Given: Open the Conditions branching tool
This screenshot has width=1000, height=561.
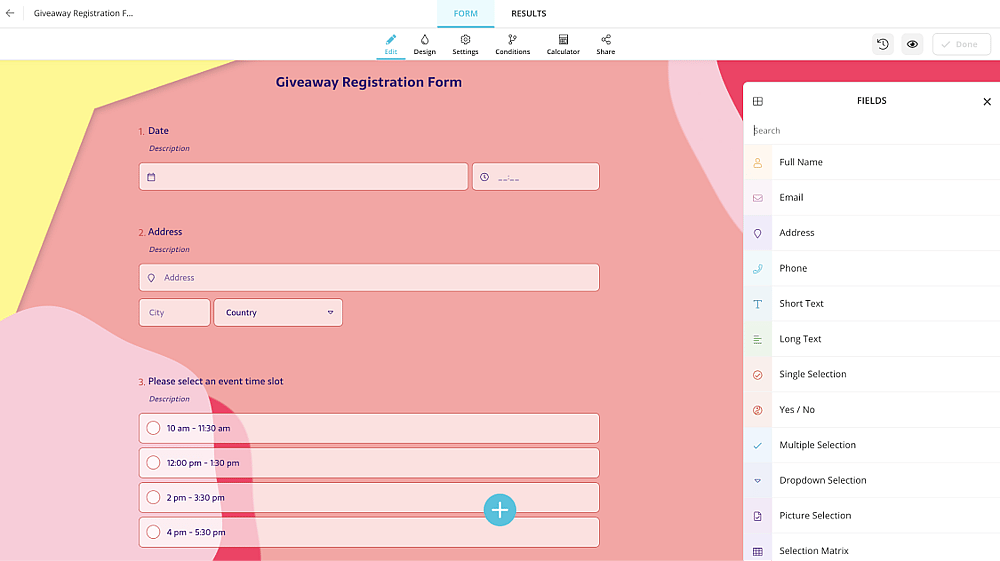Looking at the screenshot, I should point(512,45).
